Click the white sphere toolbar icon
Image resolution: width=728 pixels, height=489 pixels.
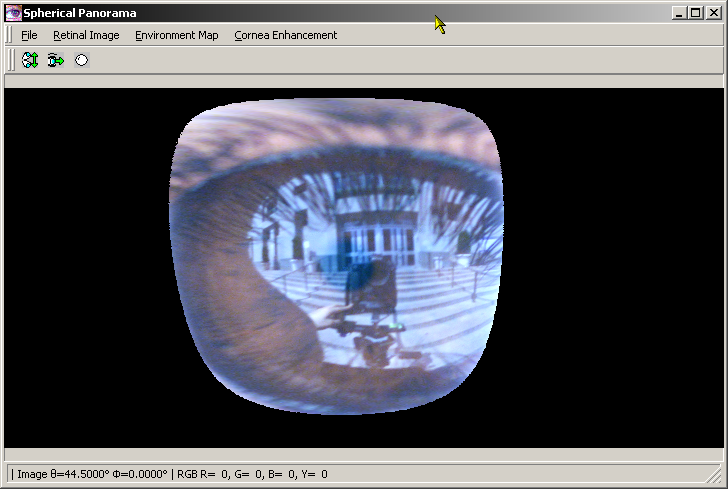[81, 60]
